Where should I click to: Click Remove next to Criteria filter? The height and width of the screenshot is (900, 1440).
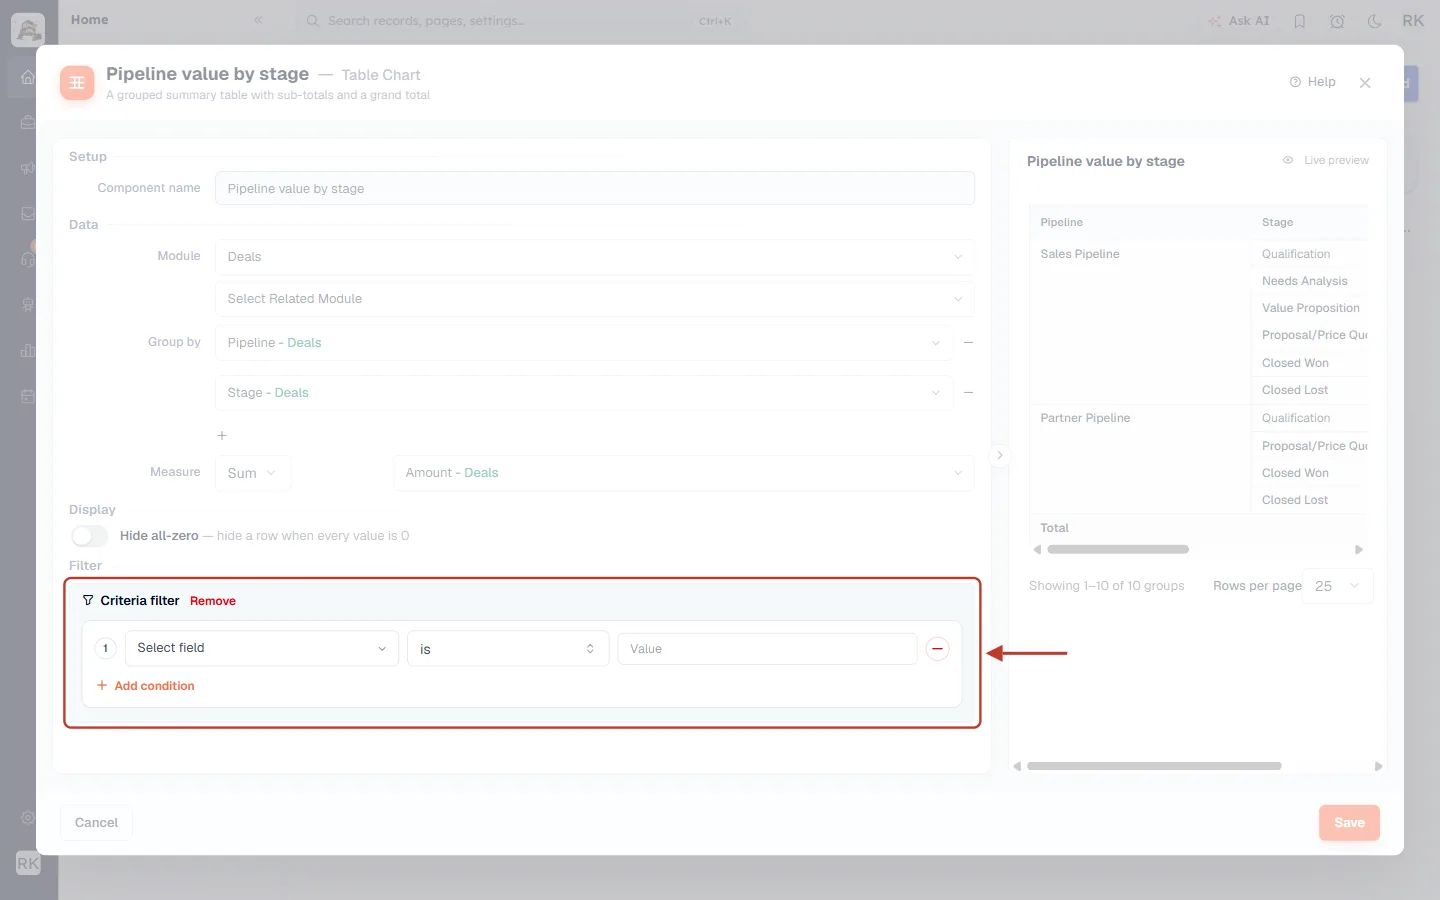click(213, 601)
